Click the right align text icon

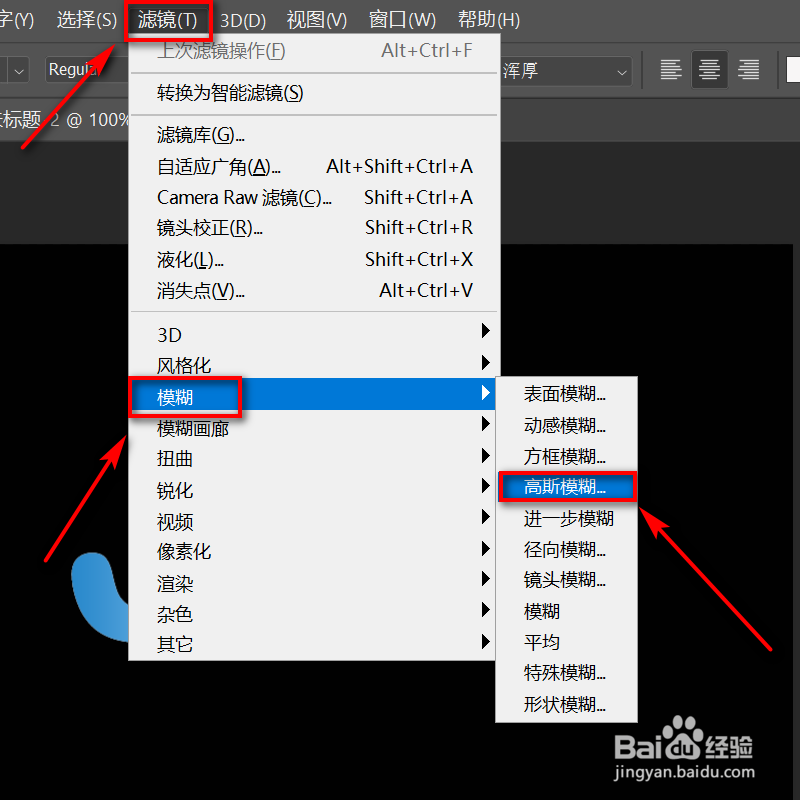coord(748,70)
